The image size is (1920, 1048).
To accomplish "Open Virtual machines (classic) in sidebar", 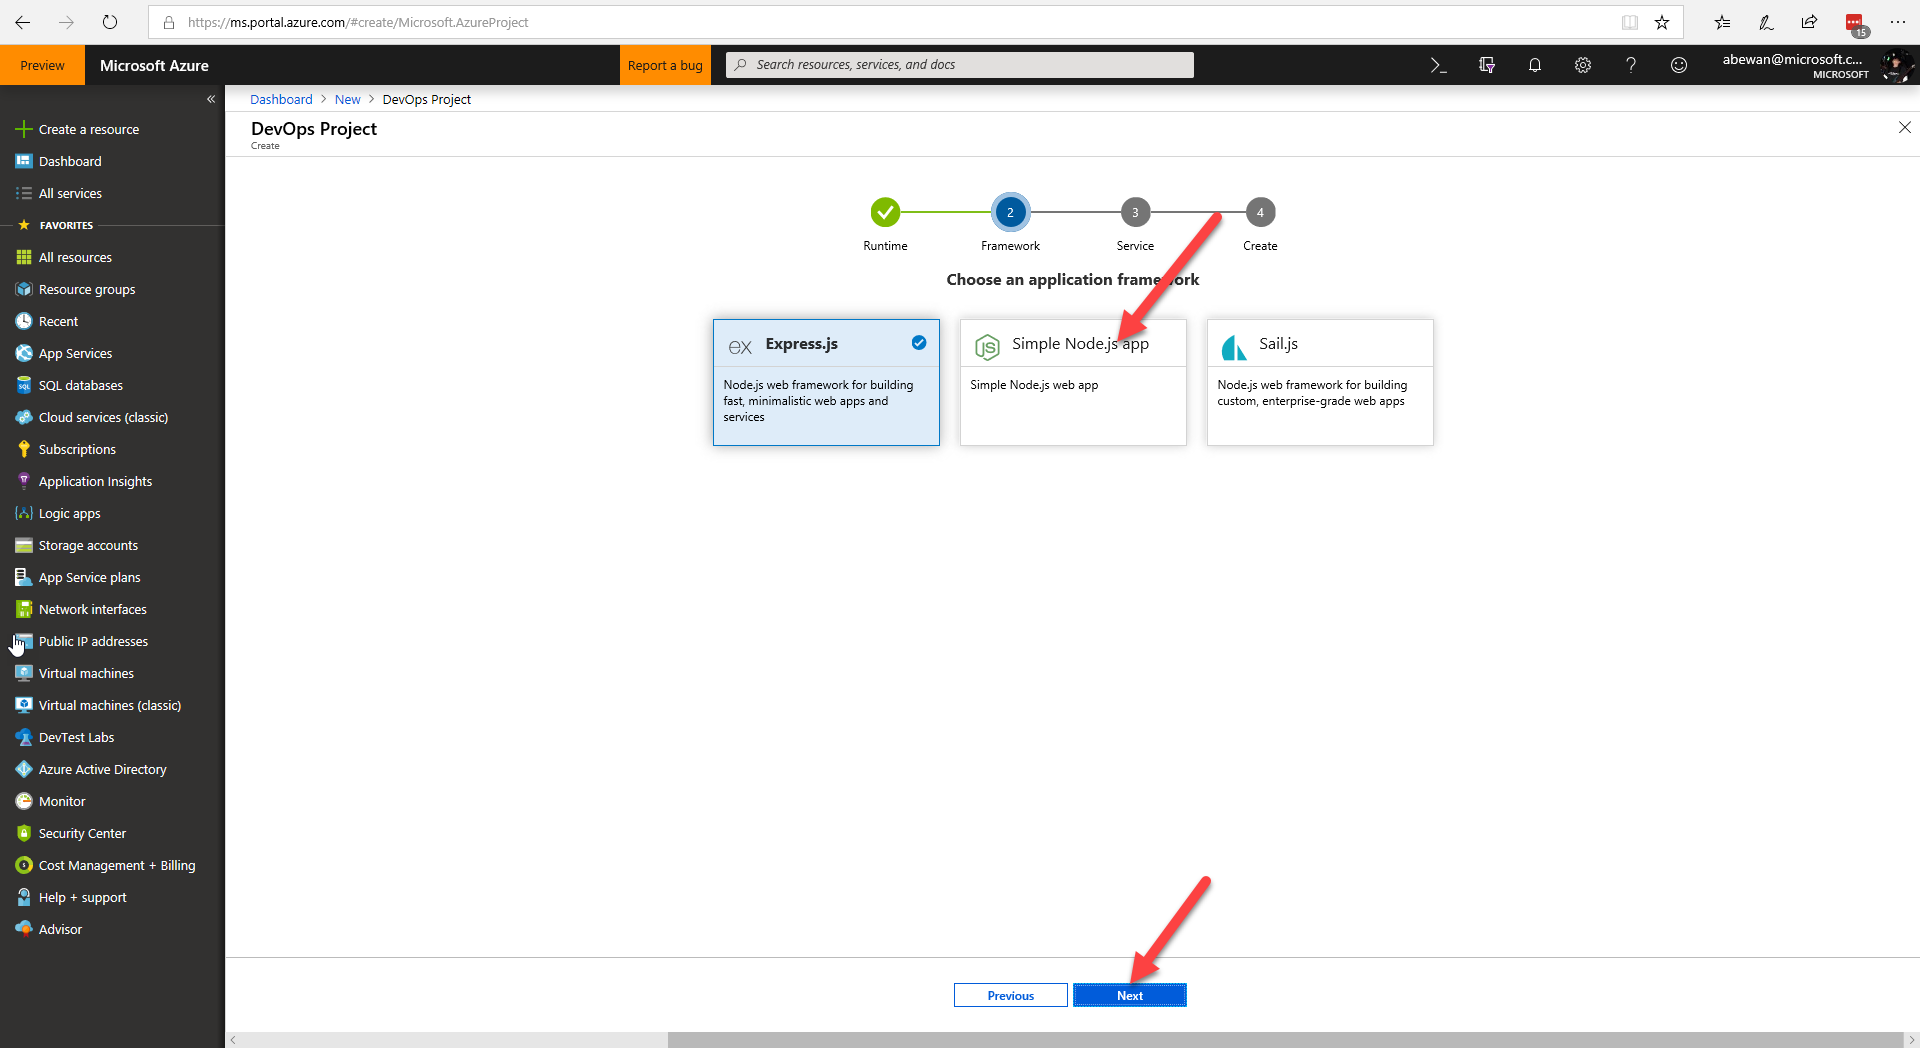I will pyautogui.click(x=110, y=705).
